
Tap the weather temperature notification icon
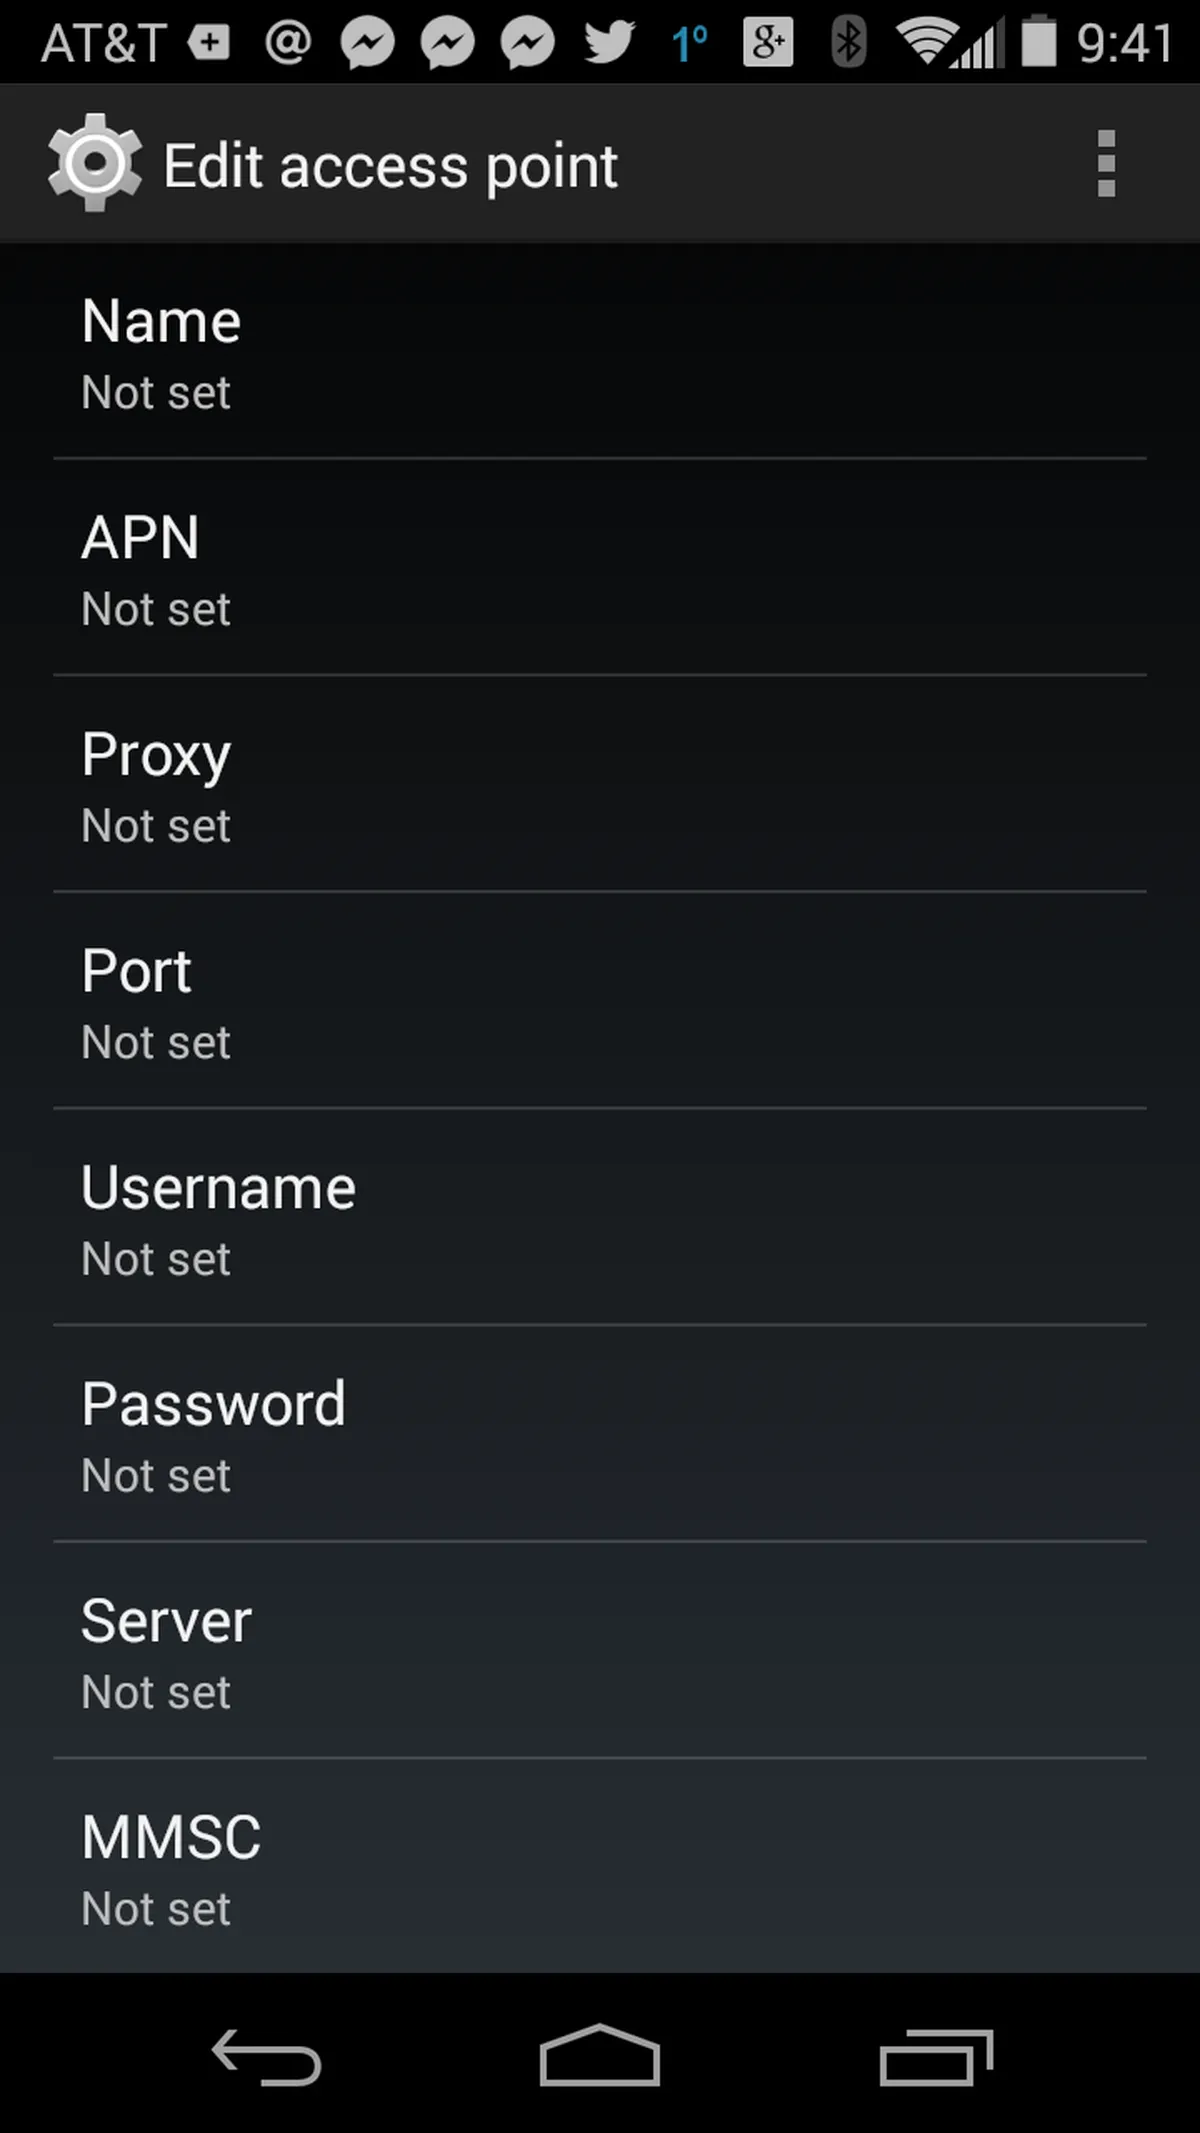click(689, 42)
